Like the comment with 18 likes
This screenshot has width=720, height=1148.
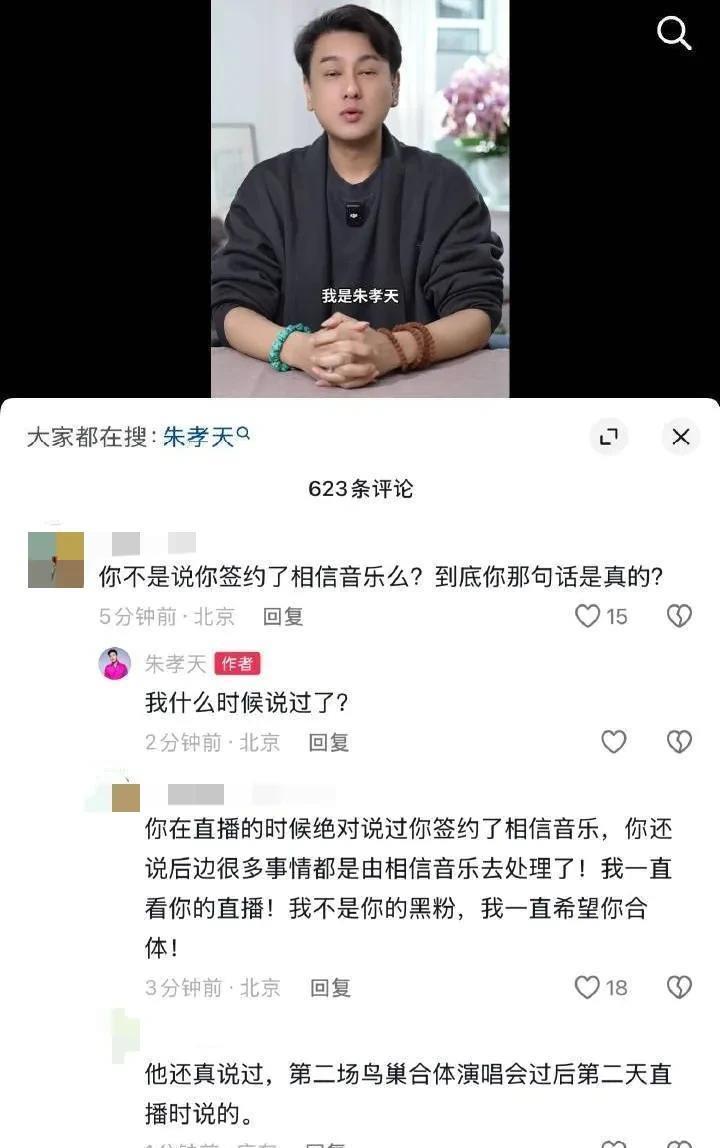click(x=587, y=987)
